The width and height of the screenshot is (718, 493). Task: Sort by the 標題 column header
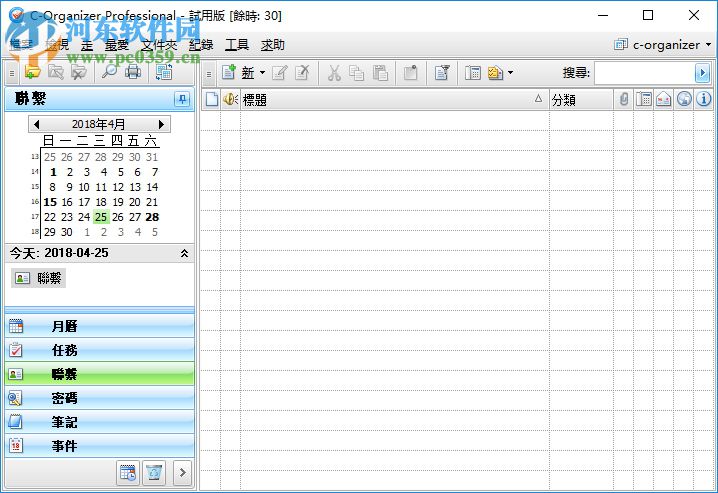395,99
